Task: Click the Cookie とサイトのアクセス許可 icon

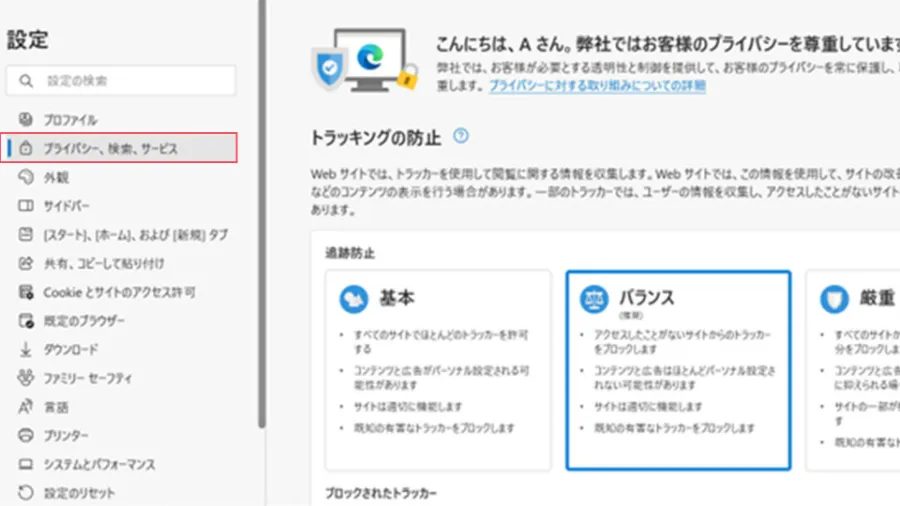Action: pos(26,292)
